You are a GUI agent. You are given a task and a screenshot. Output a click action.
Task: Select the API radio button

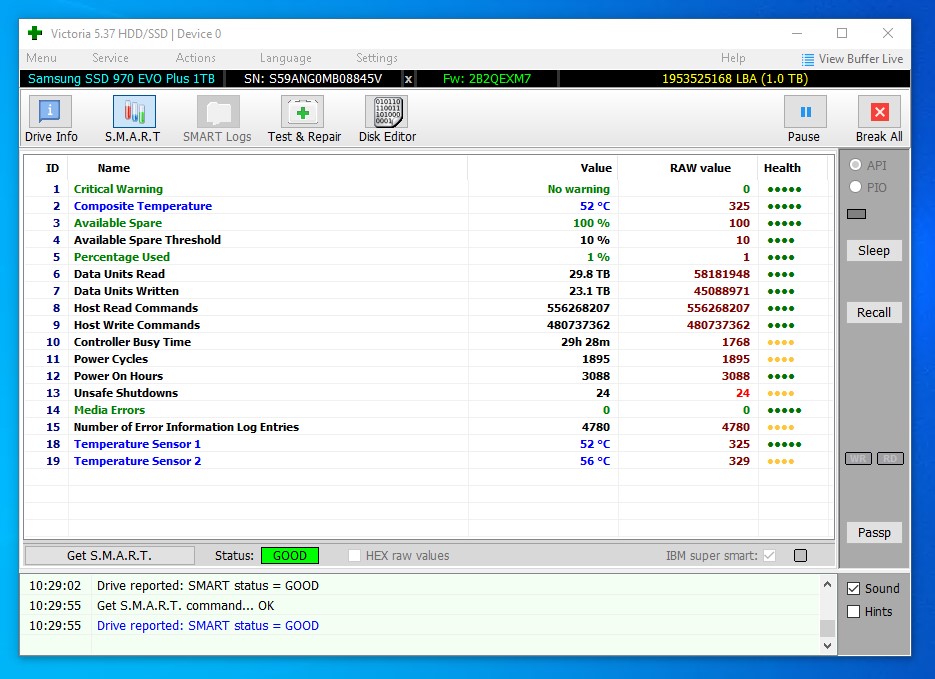coord(855,165)
